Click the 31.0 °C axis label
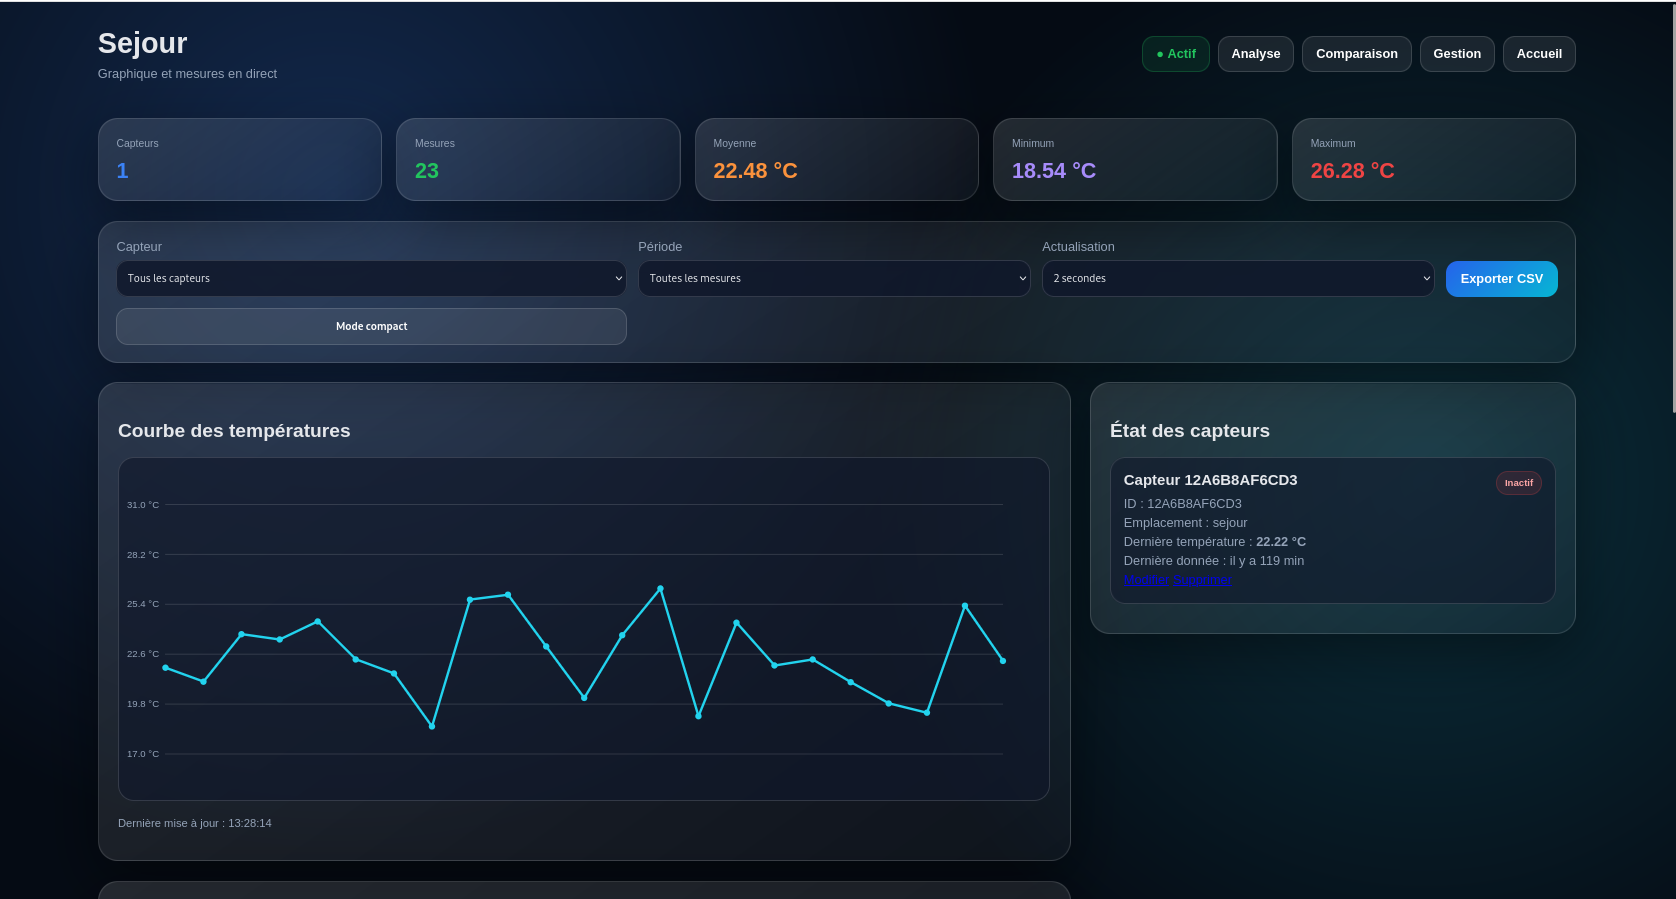Image resolution: width=1676 pixels, height=899 pixels. coord(143,505)
